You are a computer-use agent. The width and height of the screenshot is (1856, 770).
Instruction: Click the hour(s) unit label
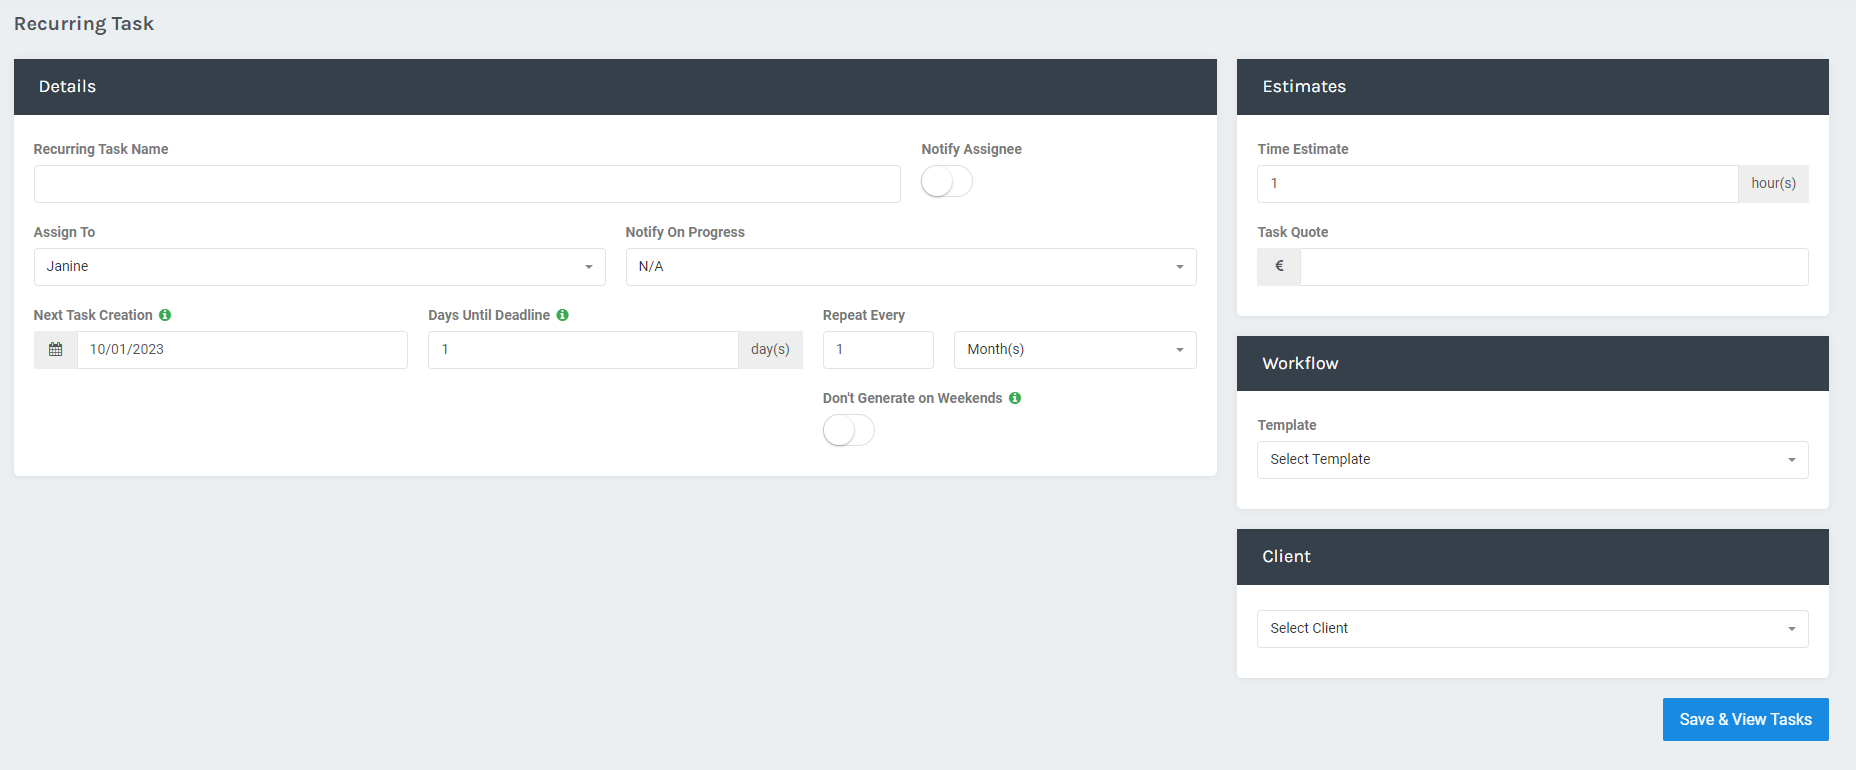pos(1774,184)
